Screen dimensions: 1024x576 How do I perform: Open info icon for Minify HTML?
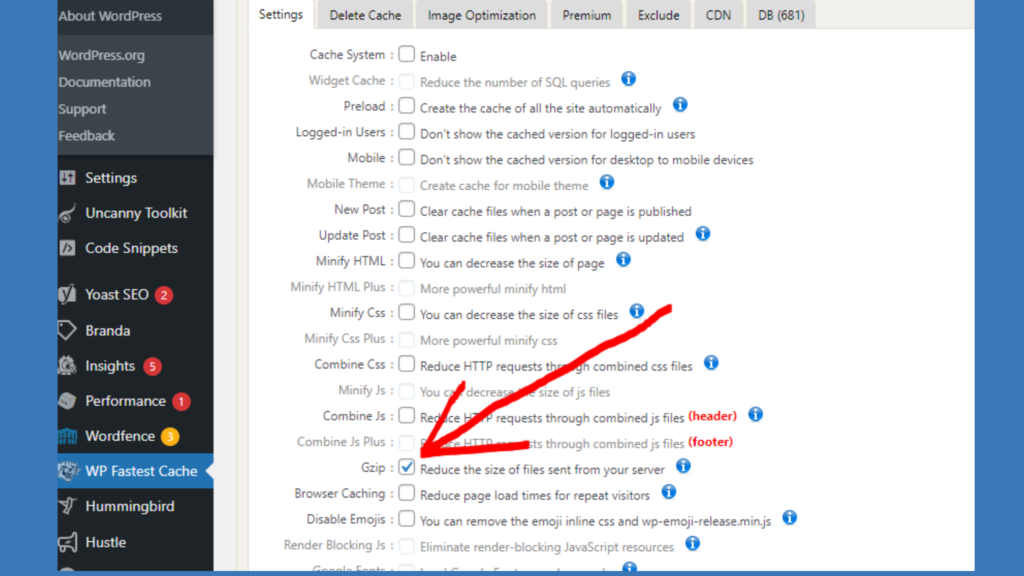pyautogui.click(x=624, y=259)
